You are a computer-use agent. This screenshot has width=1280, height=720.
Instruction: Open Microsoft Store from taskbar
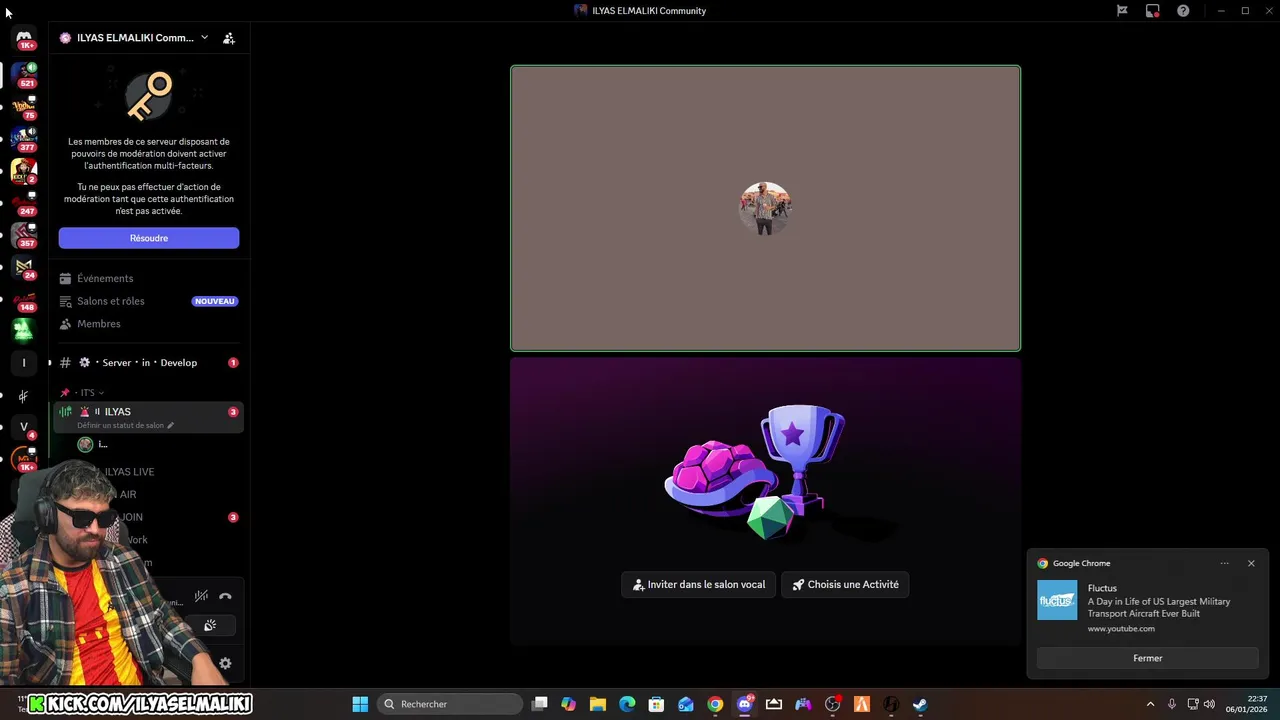656,704
